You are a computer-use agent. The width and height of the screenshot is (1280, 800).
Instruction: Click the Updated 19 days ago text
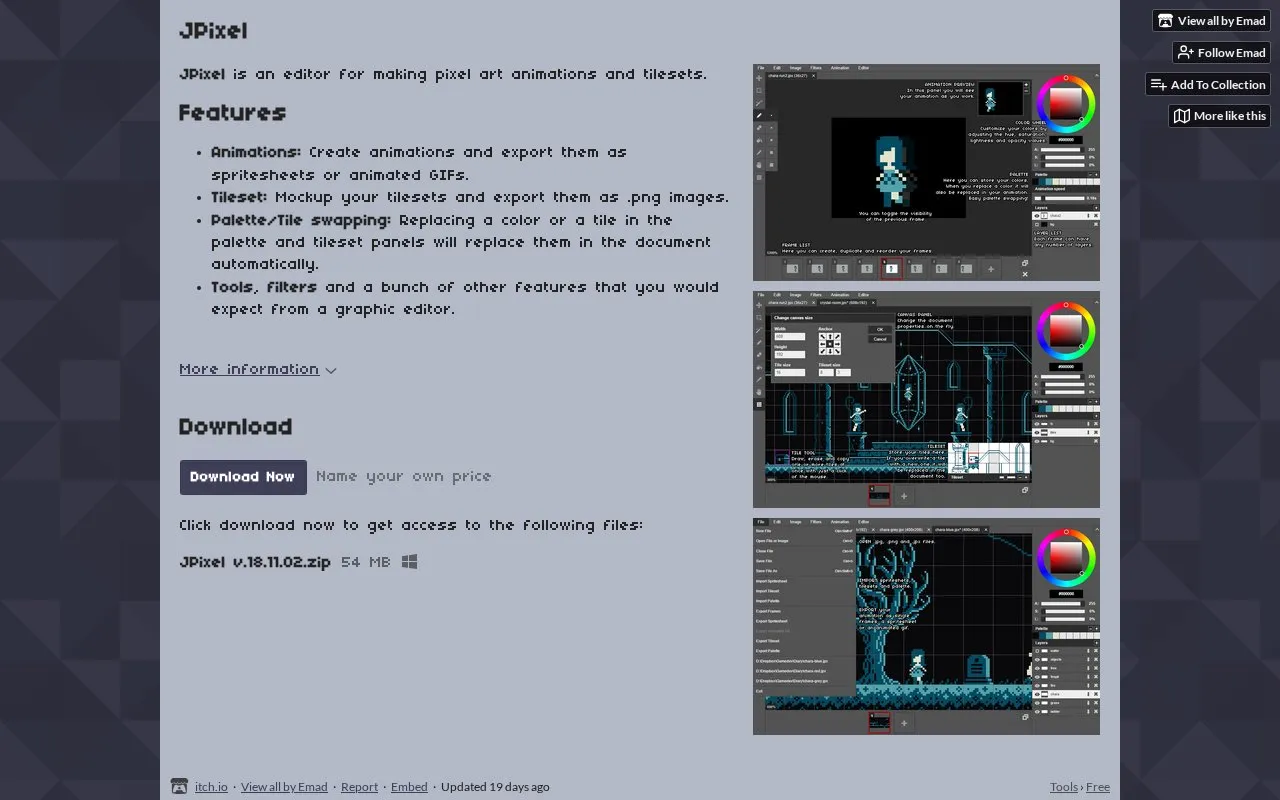pyautogui.click(x=495, y=787)
